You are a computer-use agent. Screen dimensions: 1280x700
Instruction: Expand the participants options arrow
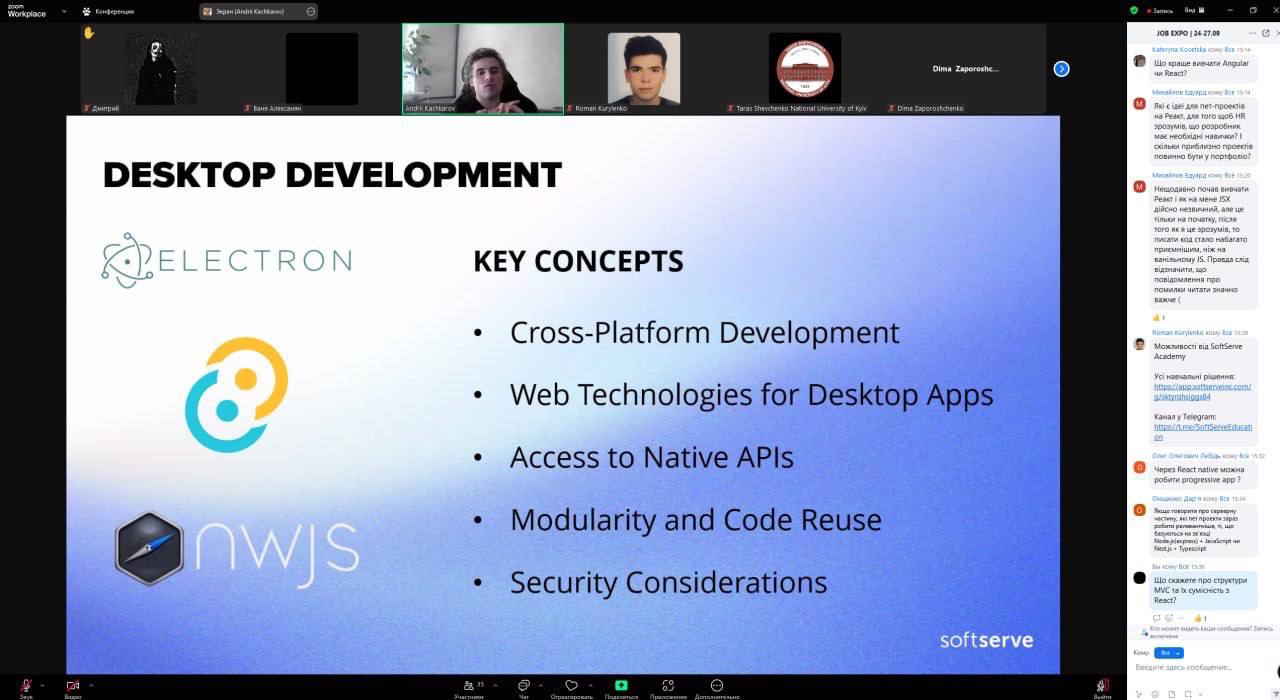pyautogui.click(x=494, y=685)
